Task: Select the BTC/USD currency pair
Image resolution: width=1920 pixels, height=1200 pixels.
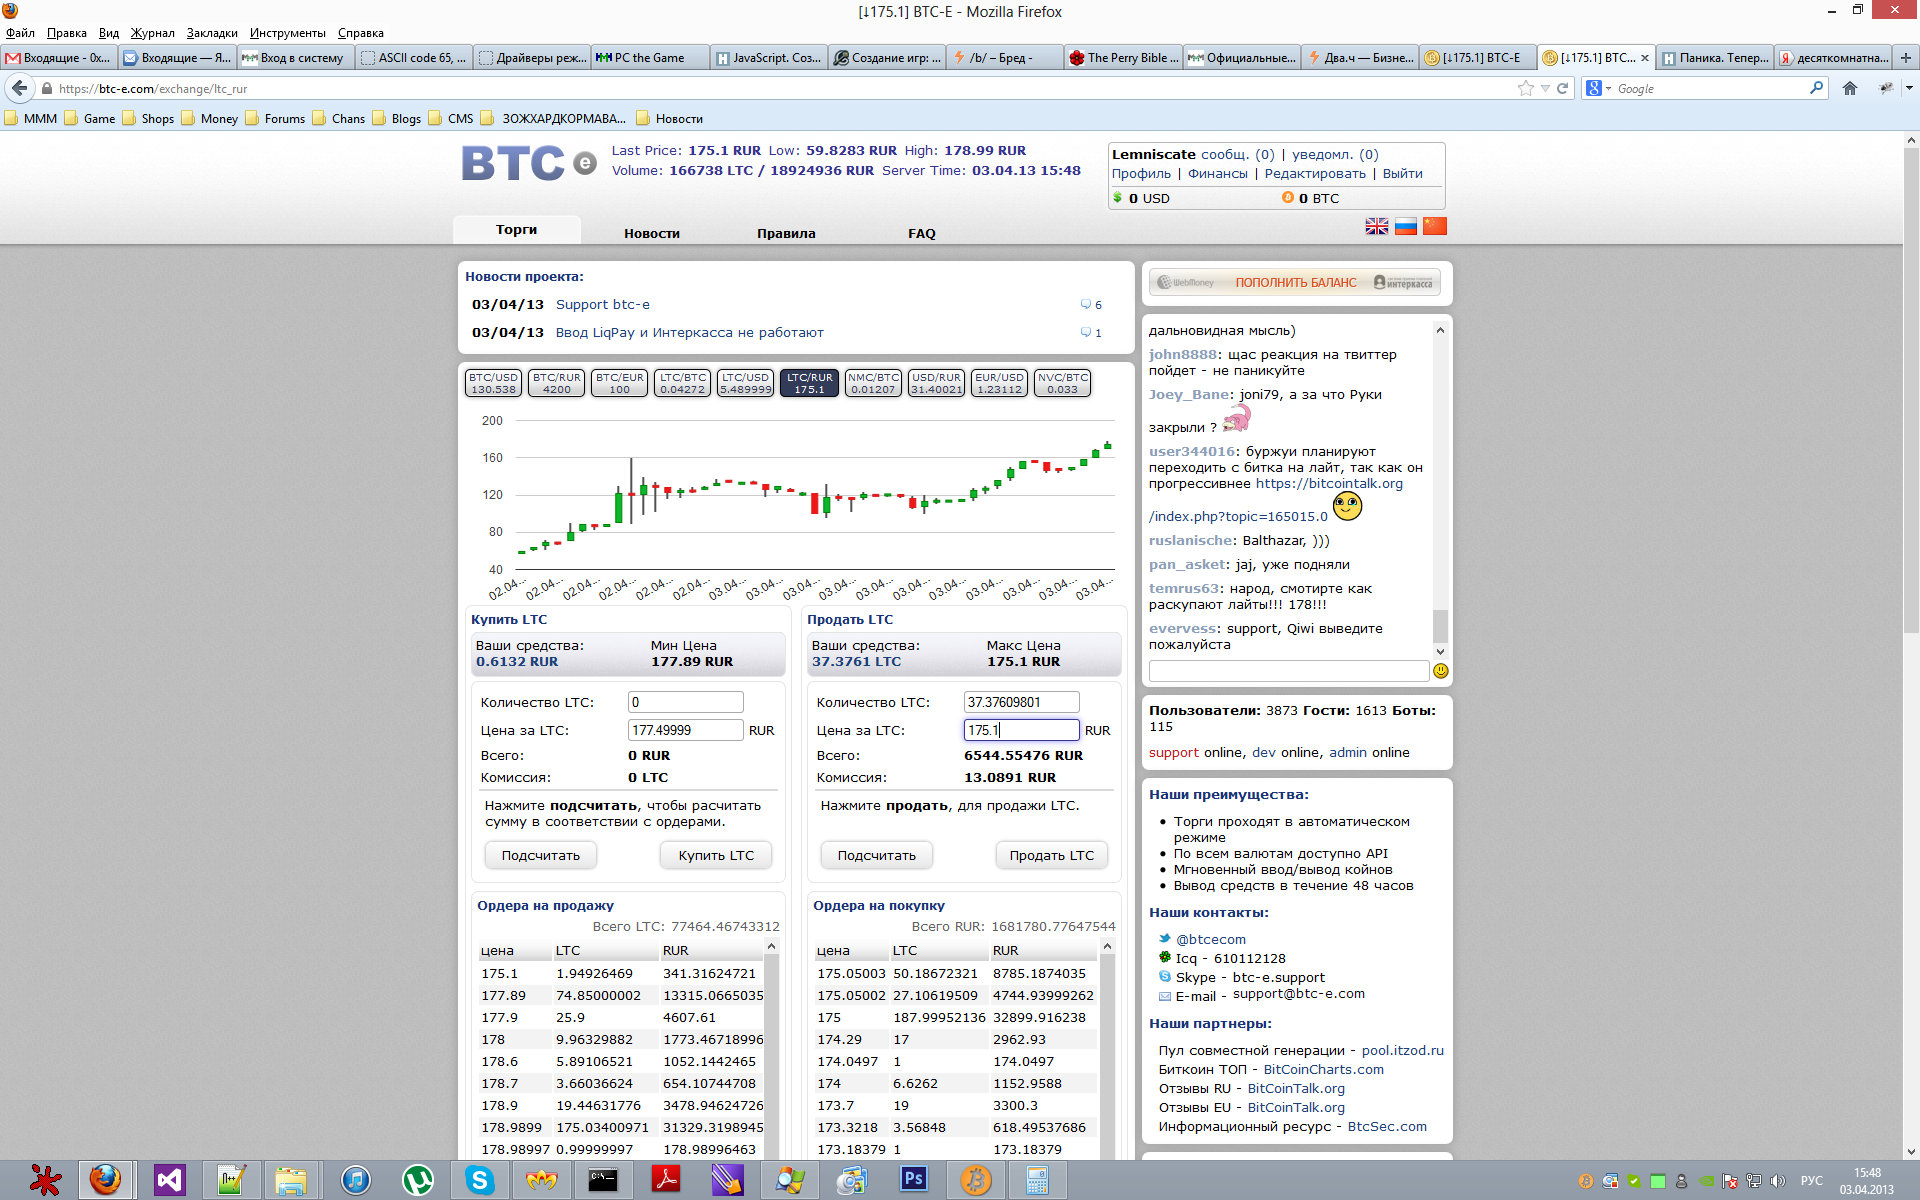Action: click(x=493, y=383)
